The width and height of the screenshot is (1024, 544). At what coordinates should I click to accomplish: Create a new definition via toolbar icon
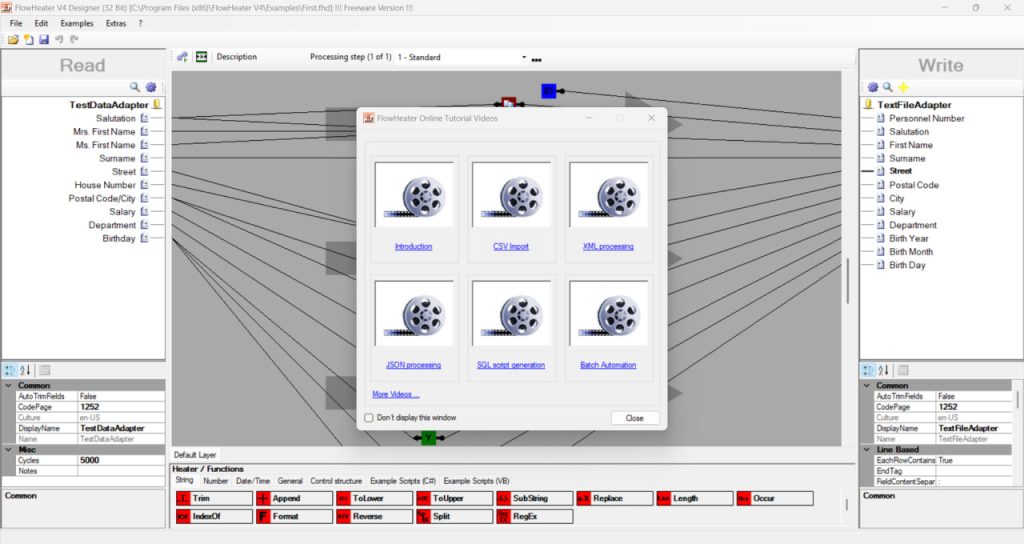click(x=29, y=40)
